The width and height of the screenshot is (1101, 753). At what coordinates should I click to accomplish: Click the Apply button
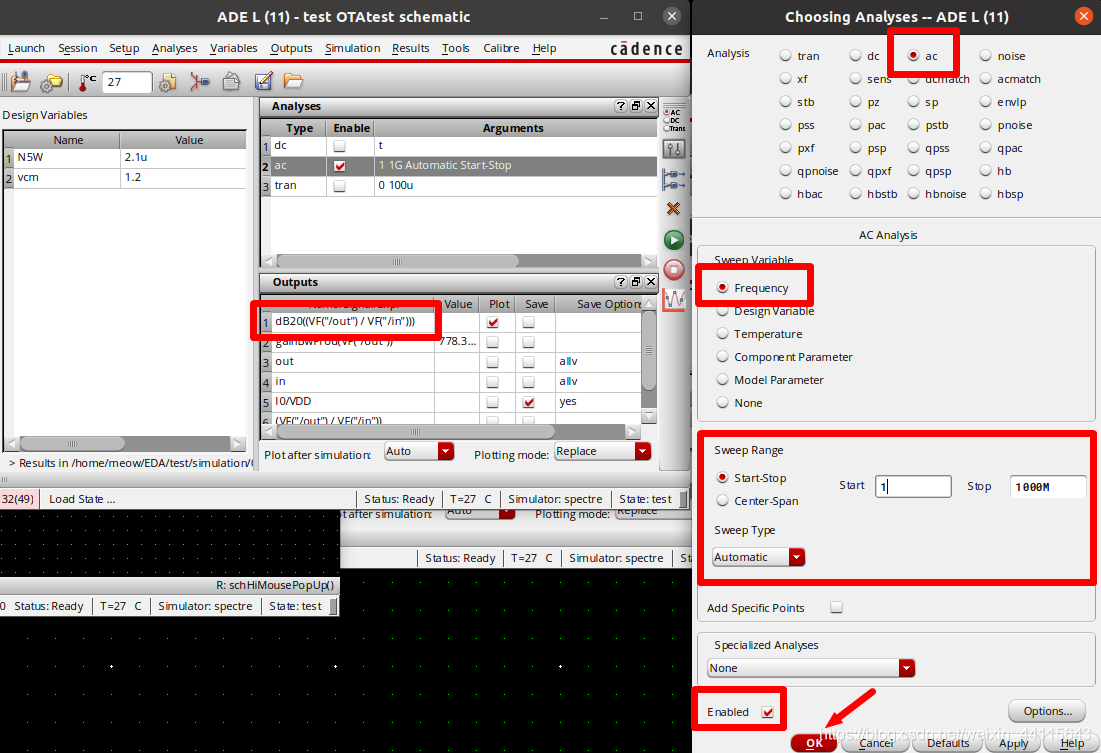click(x=1013, y=742)
